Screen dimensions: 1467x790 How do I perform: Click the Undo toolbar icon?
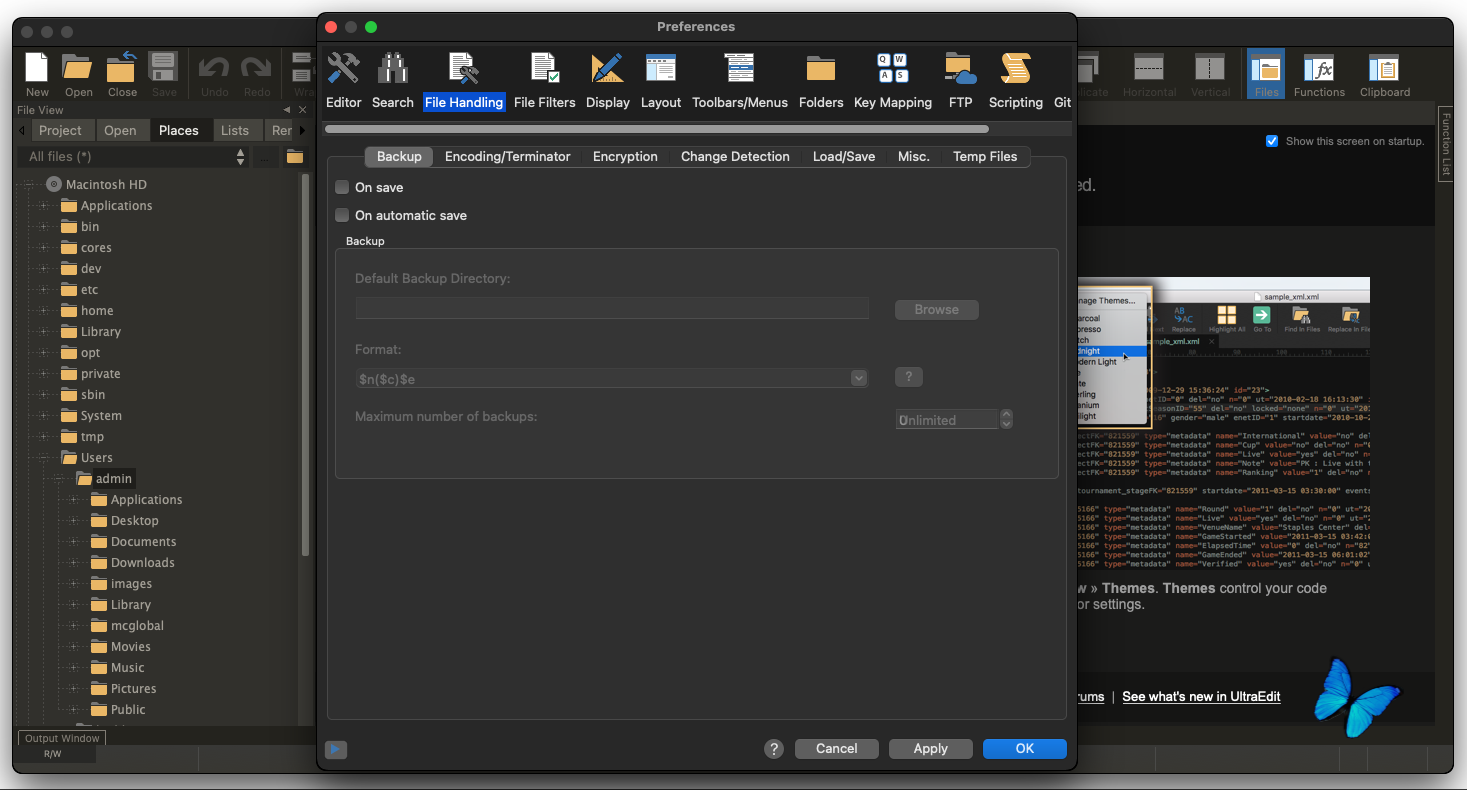pyautogui.click(x=215, y=74)
